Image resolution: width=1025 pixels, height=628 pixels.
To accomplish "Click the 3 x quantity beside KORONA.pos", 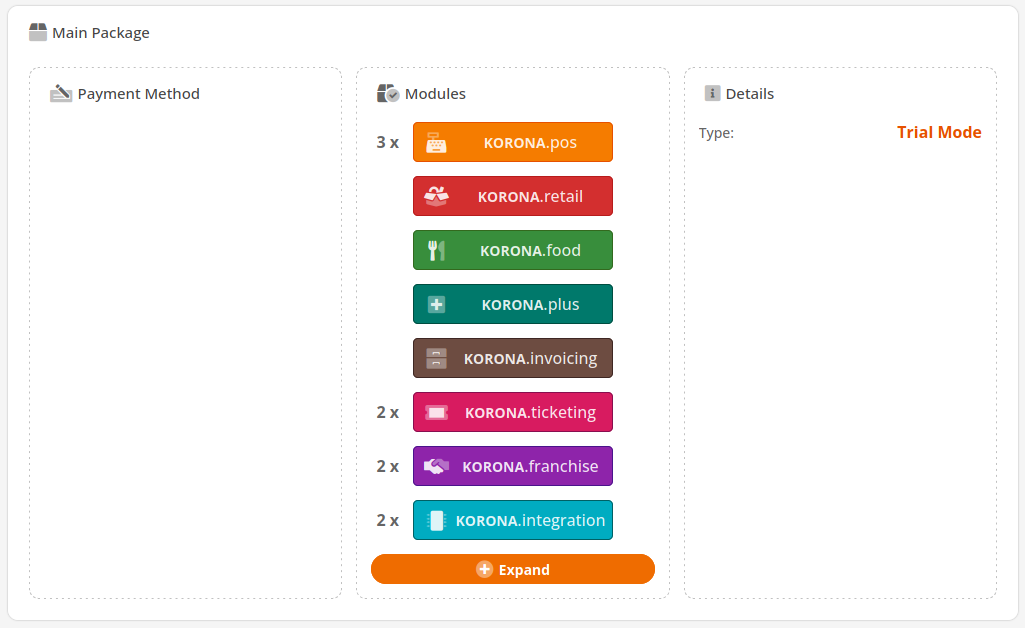I will point(388,142).
